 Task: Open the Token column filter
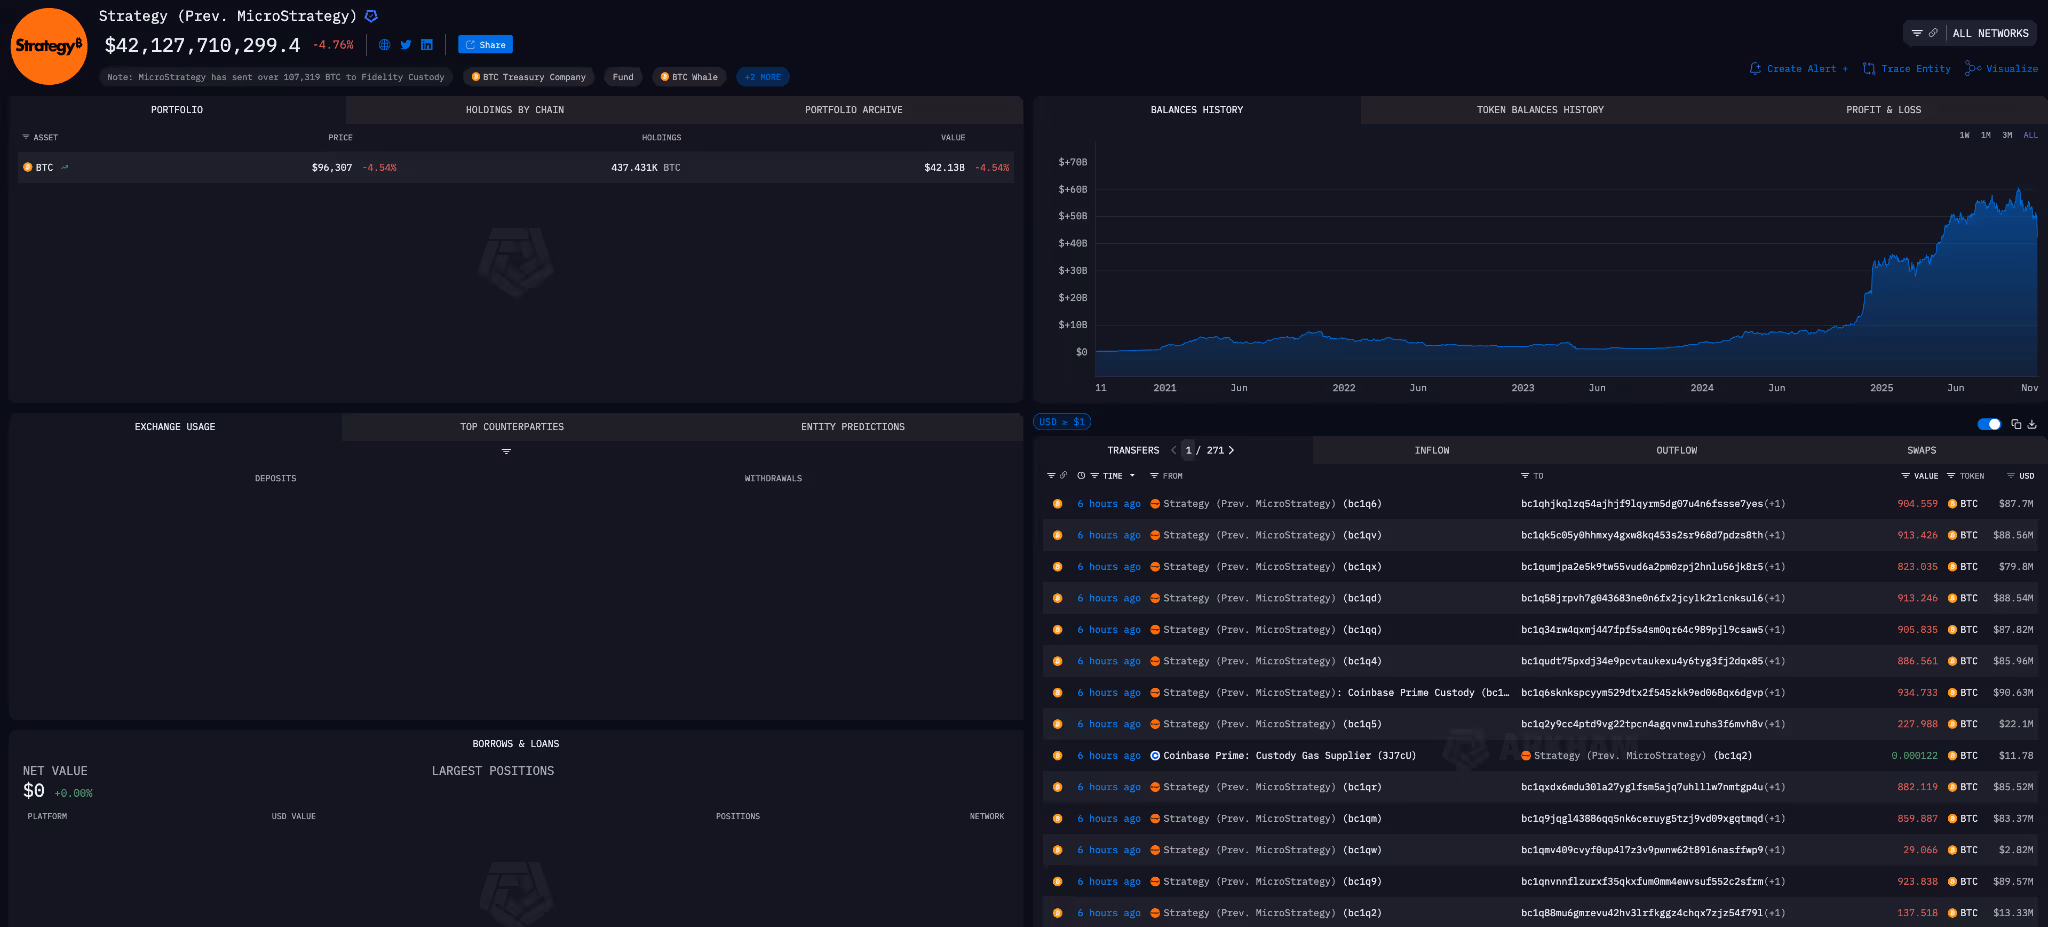tap(1951, 476)
